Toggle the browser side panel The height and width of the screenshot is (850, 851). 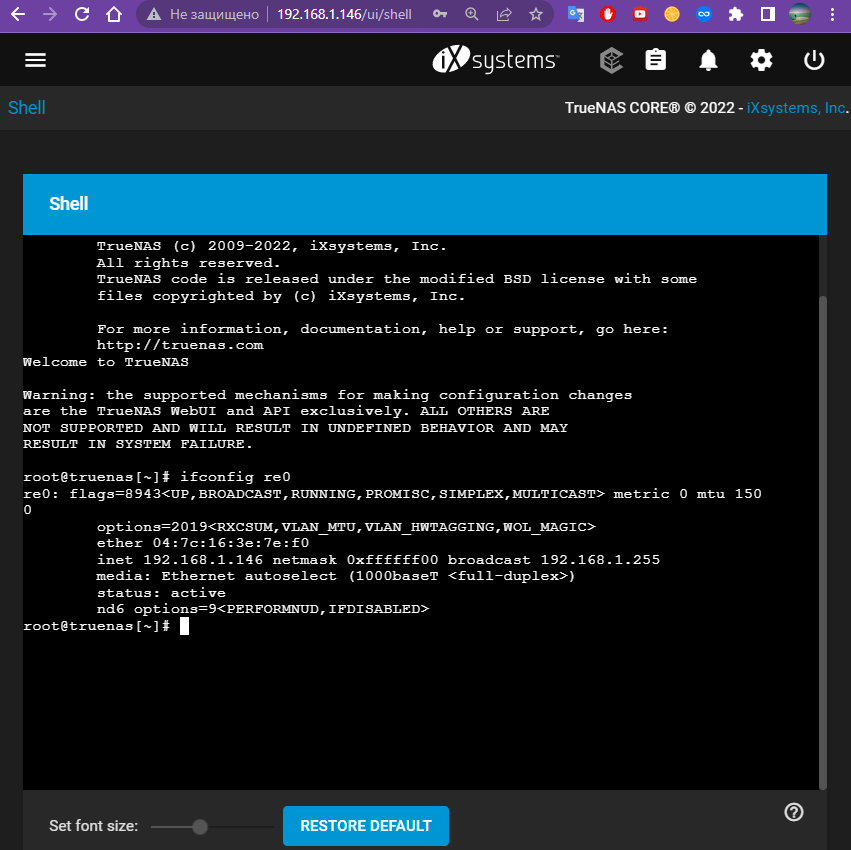pyautogui.click(x=768, y=14)
